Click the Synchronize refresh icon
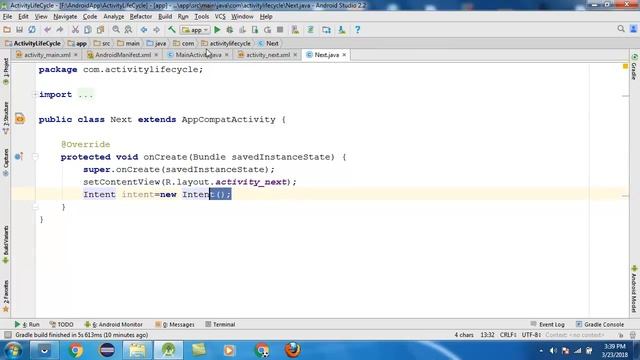640x360 pixels. [32, 30]
